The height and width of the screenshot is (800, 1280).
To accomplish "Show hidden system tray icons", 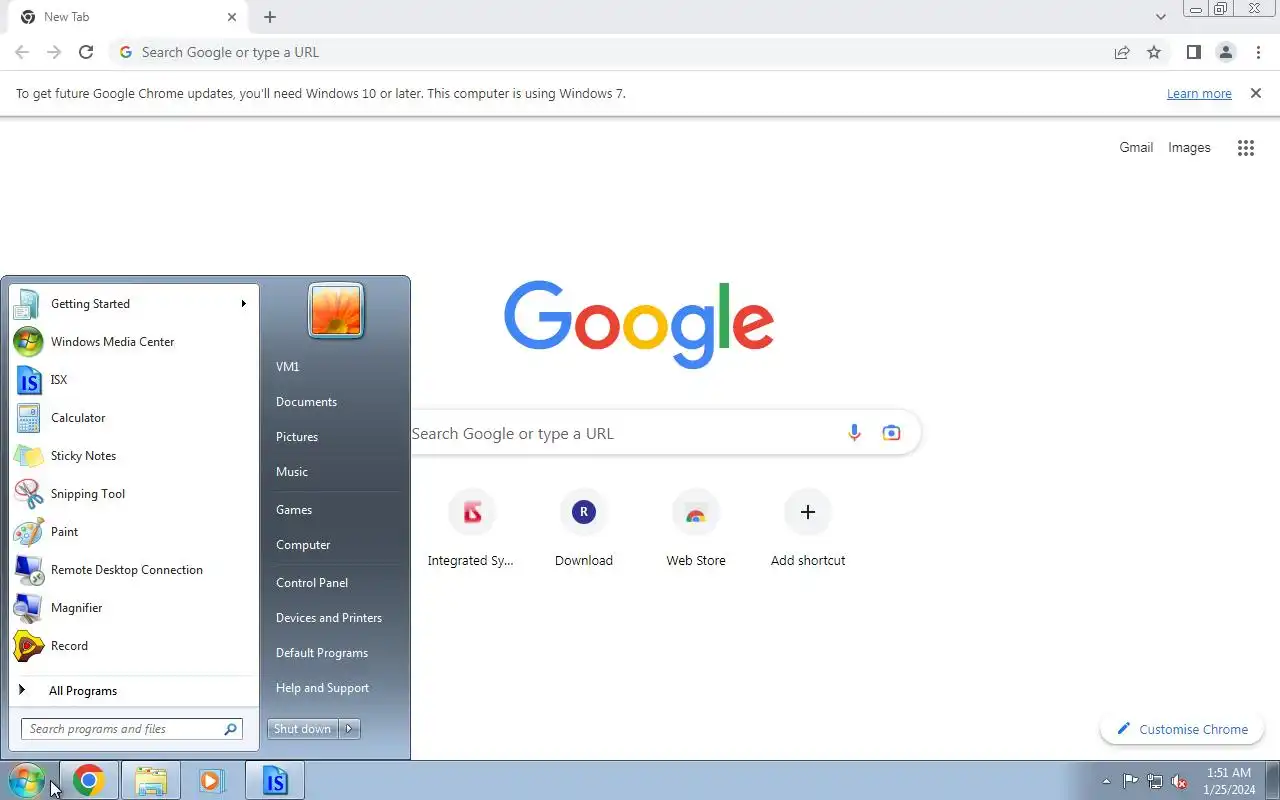I will coord(1106,781).
